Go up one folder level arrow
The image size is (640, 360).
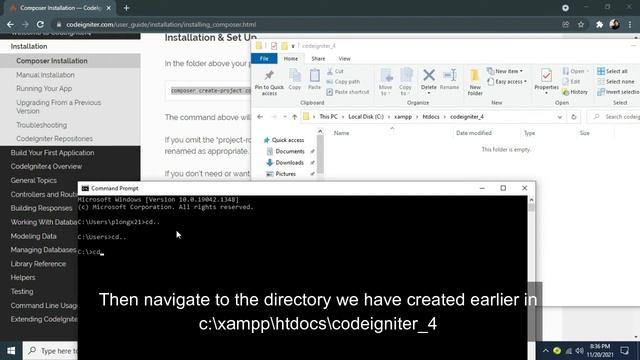point(294,117)
